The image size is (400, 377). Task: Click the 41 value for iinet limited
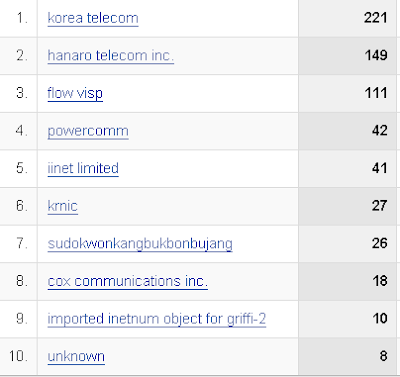pyautogui.click(x=348, y=169)
